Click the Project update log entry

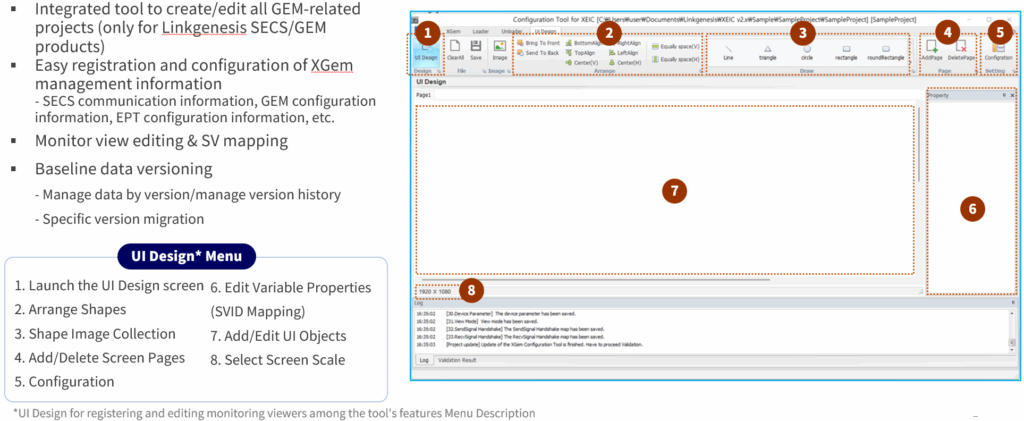pyautogui.click(x=530, y=344)
